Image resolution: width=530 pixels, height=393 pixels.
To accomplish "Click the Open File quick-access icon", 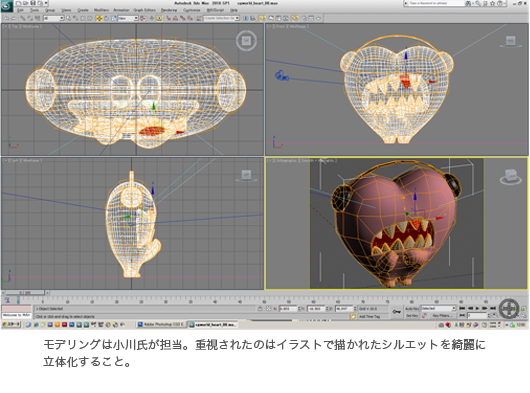I will pos(25,3).
